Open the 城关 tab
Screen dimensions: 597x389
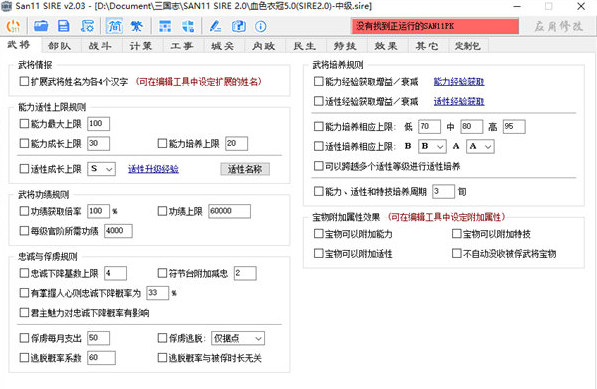(223, 46)
